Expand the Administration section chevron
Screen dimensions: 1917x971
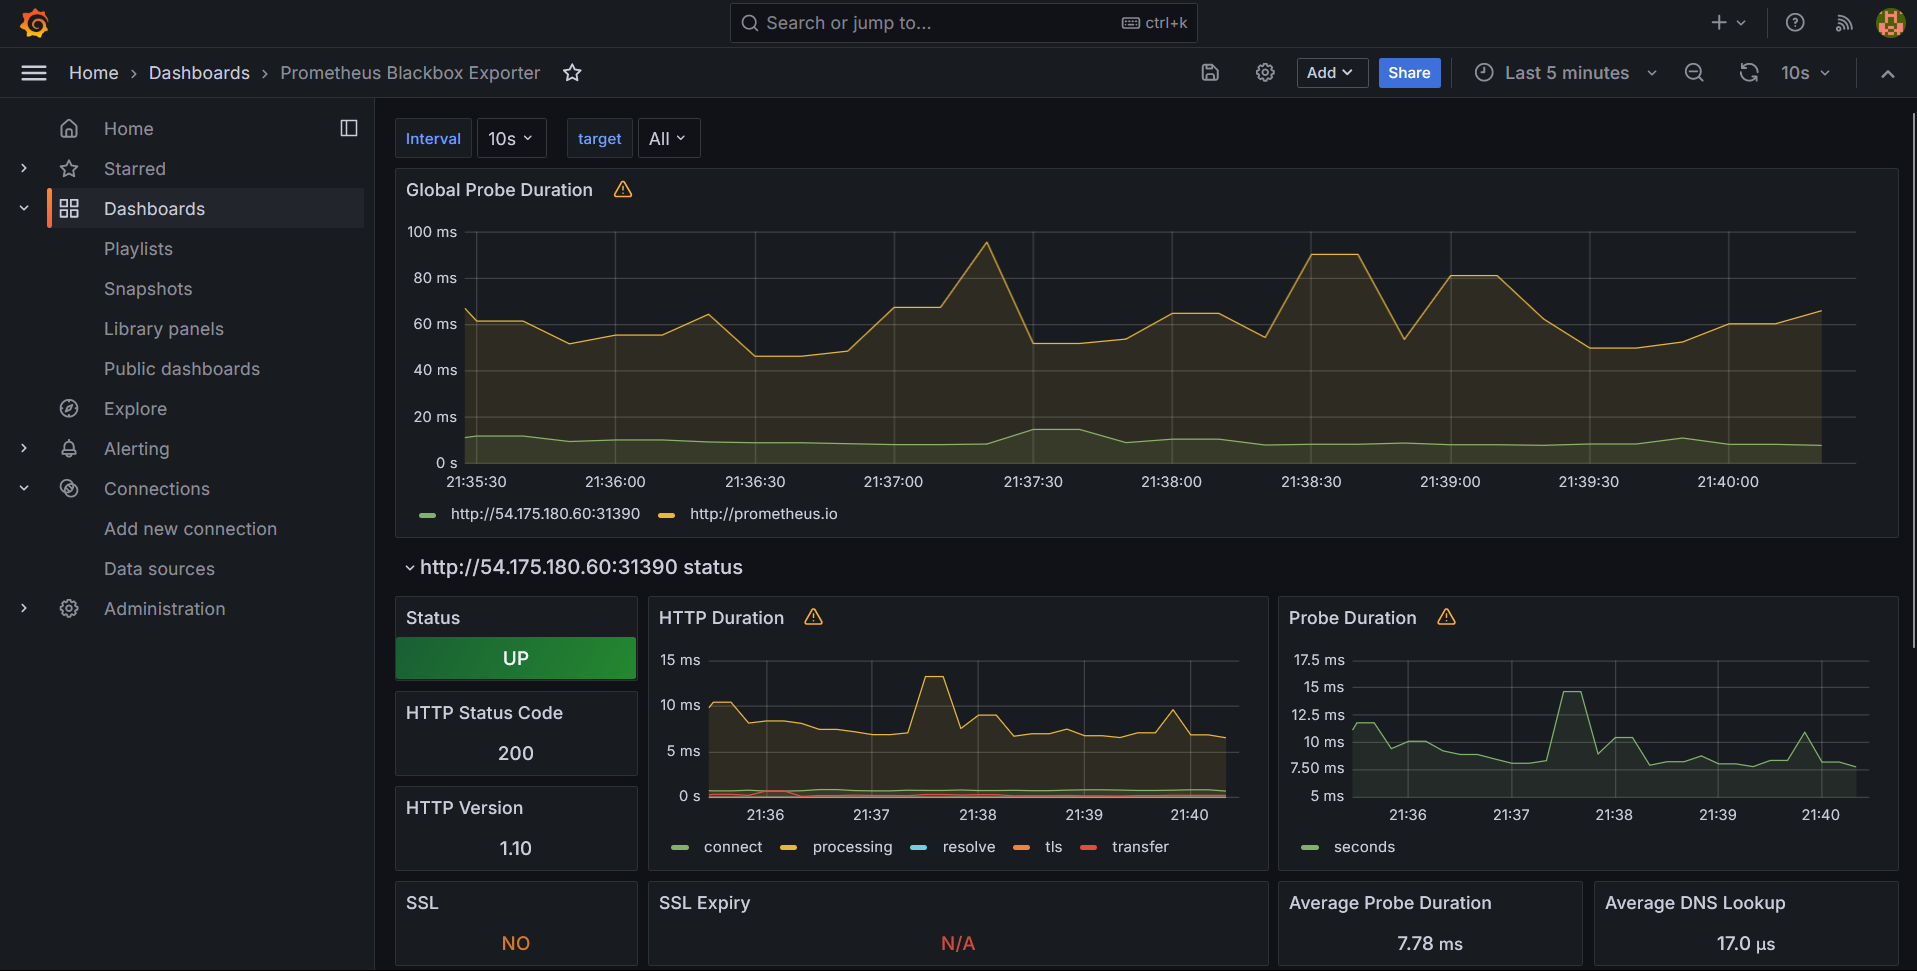(24, 608)
